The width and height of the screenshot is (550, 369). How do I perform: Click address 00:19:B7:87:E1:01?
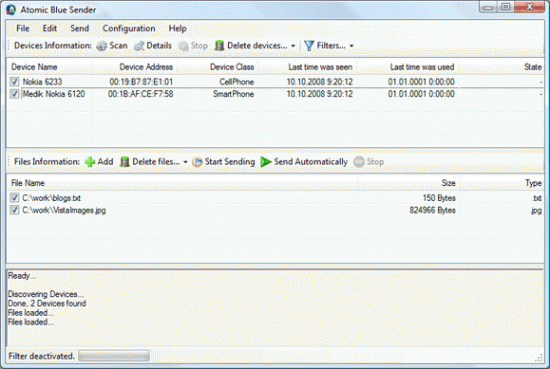141,82
